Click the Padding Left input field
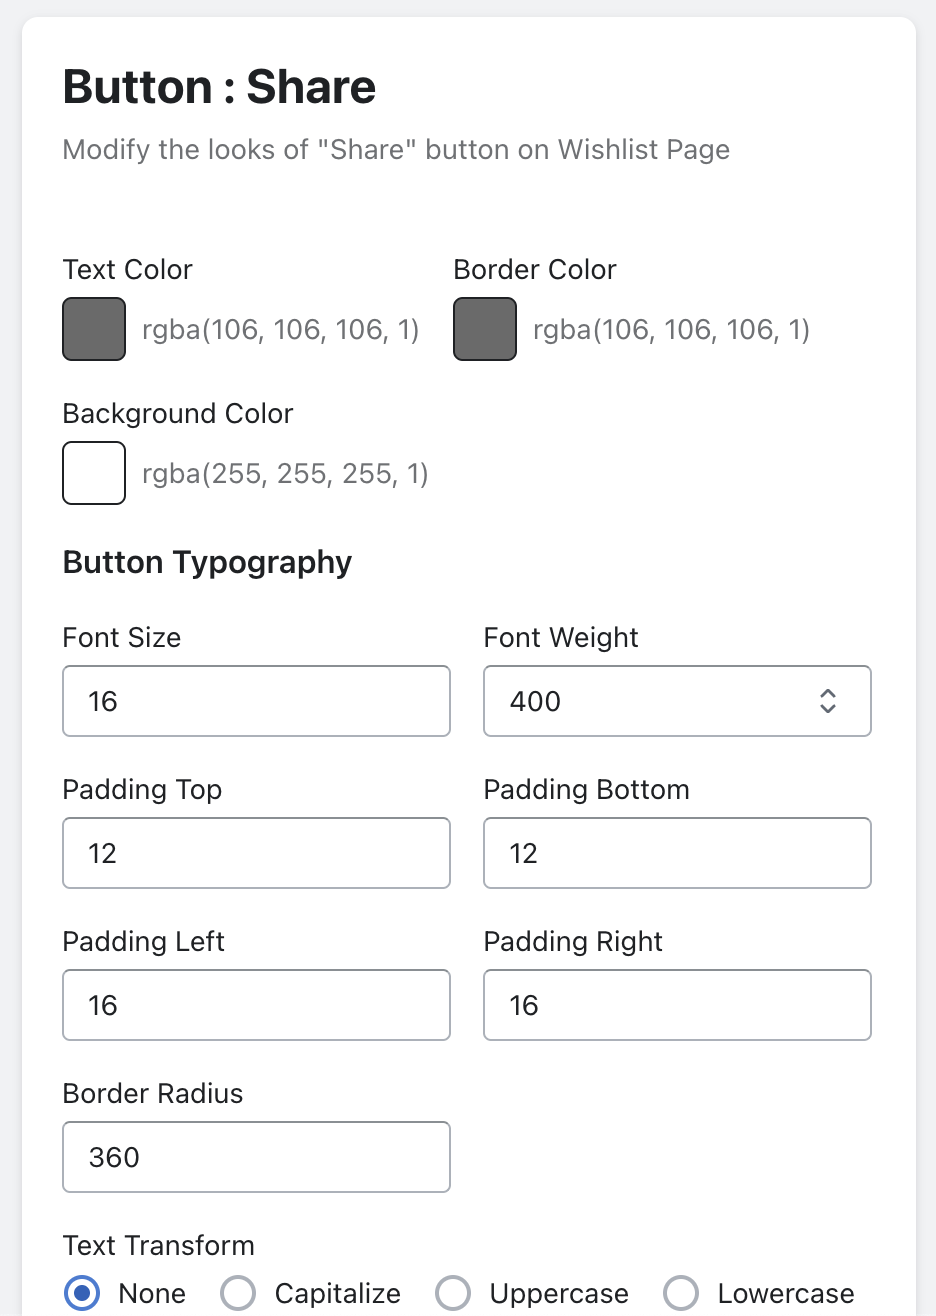The image size is (936, 1316). (x=256, y=1005)
